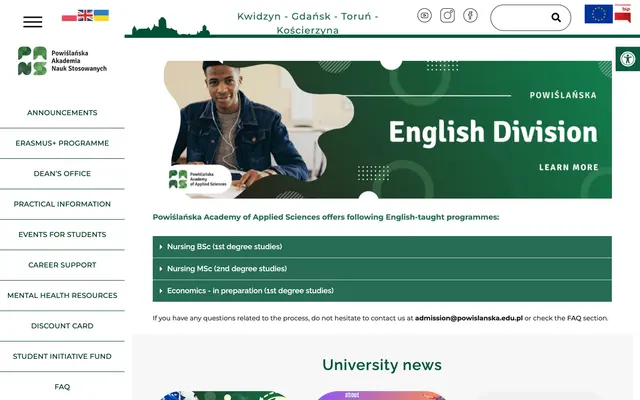The width and height of the screenshot is (640, 400).
Task: Open Career Support section
Action: click(62, 265)
